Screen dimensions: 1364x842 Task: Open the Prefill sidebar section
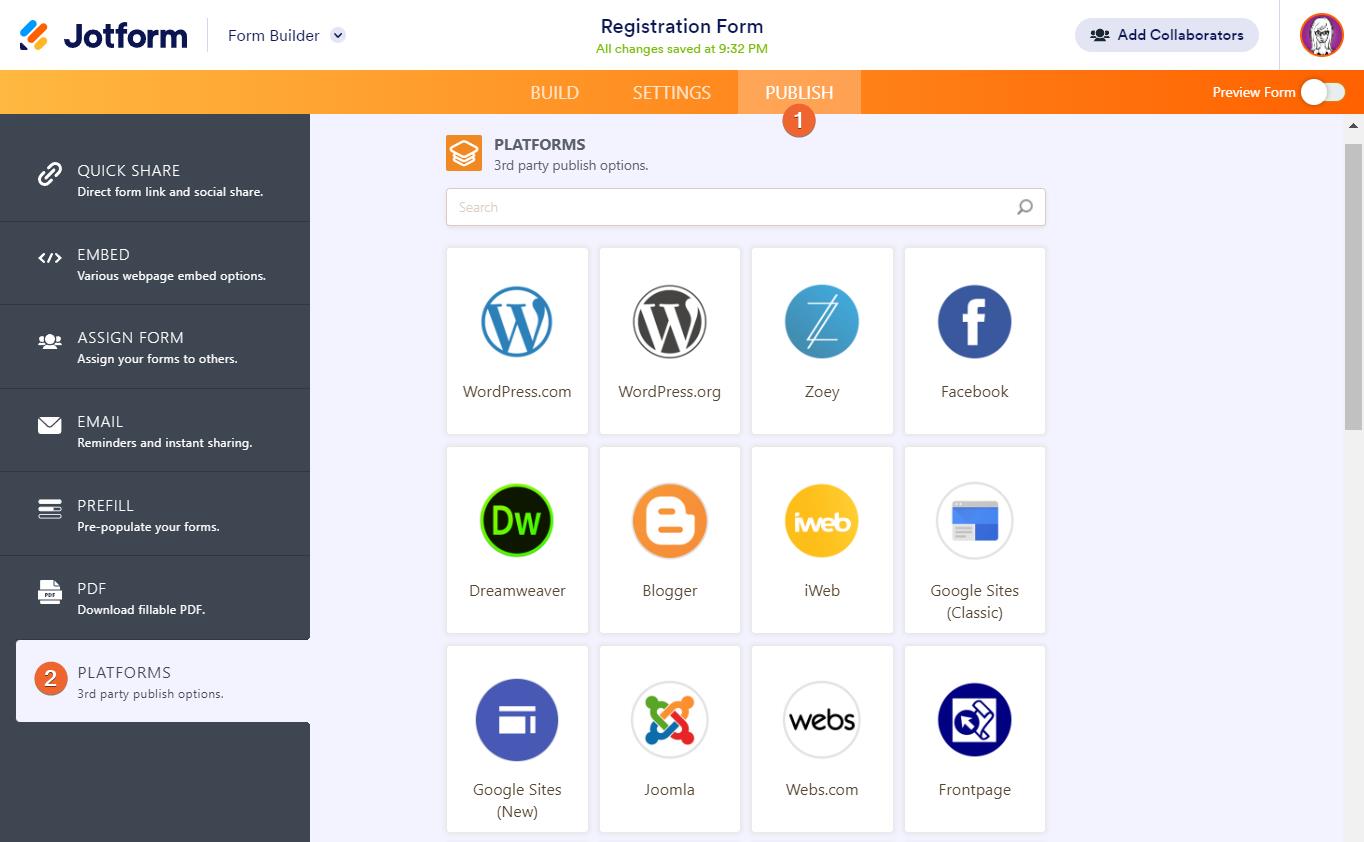click(155, 515)
